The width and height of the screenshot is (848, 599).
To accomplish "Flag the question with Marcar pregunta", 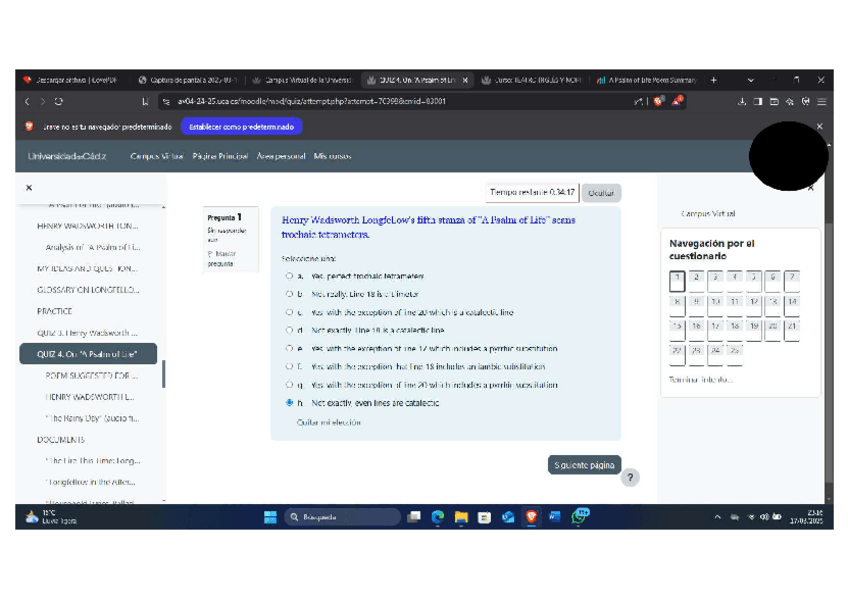I will pos(223,259).
